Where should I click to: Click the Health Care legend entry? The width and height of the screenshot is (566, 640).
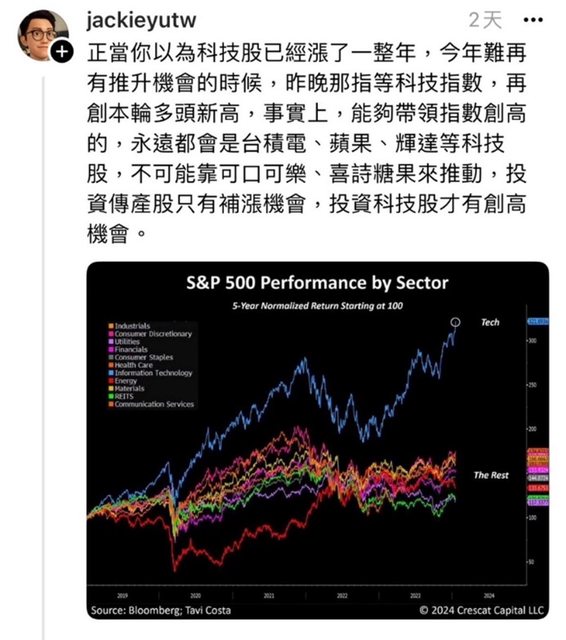pyautogui.click(x=130, y=365)
